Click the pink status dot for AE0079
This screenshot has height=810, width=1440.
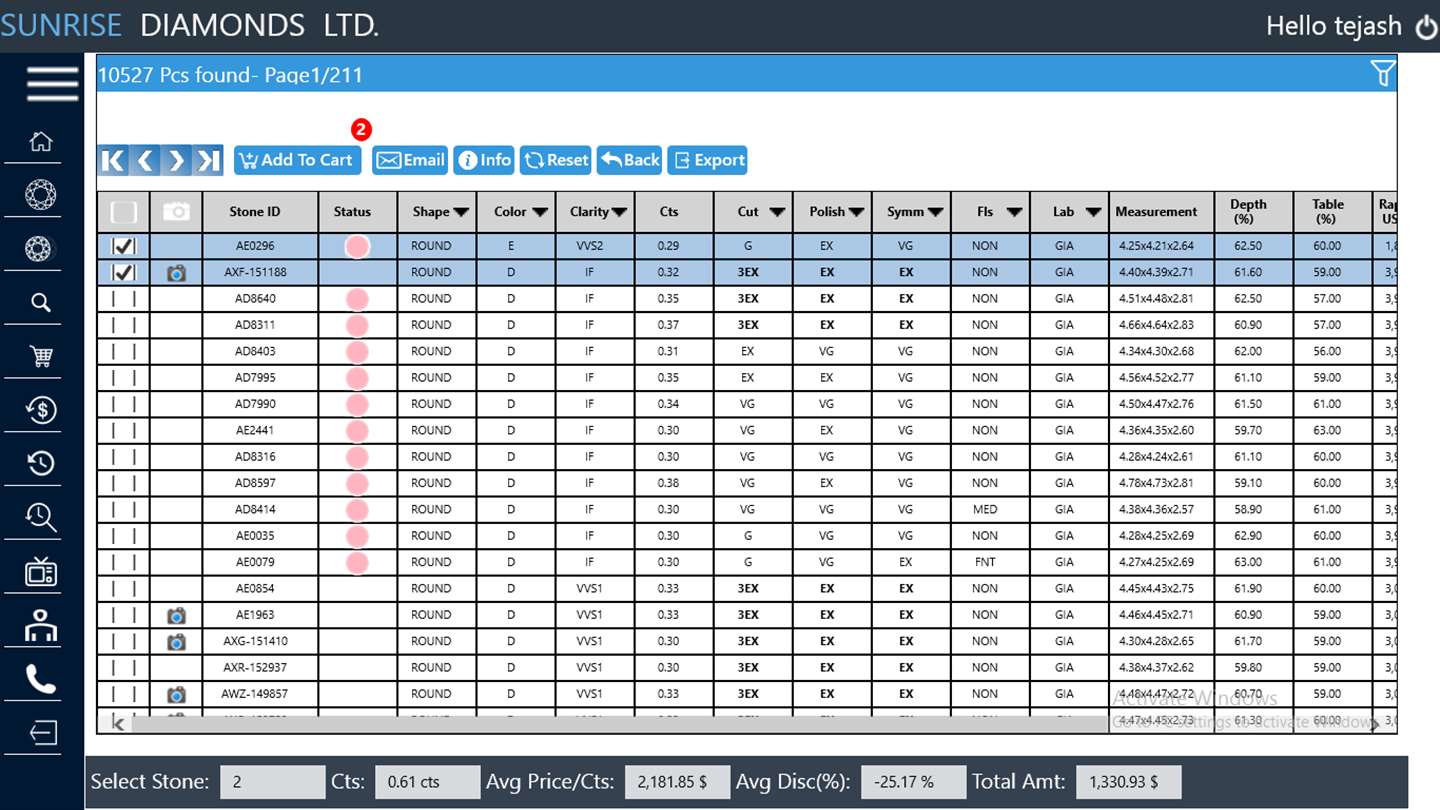(357, 562)
